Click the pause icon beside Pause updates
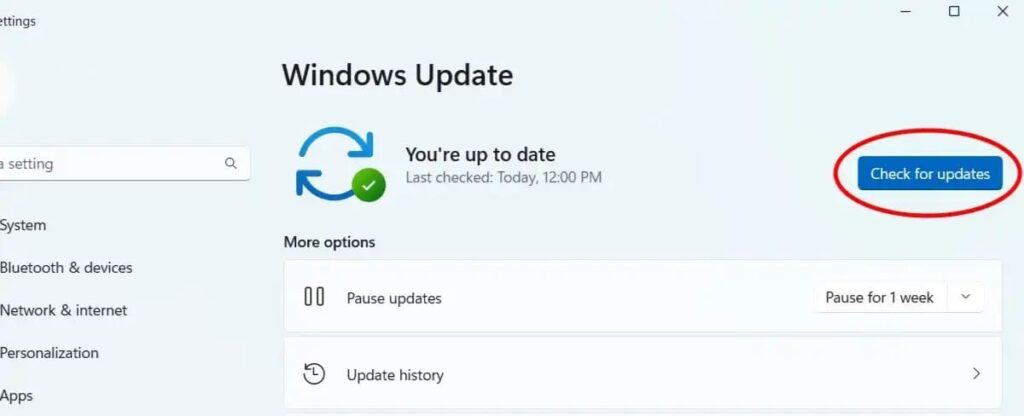 (314, 297)
